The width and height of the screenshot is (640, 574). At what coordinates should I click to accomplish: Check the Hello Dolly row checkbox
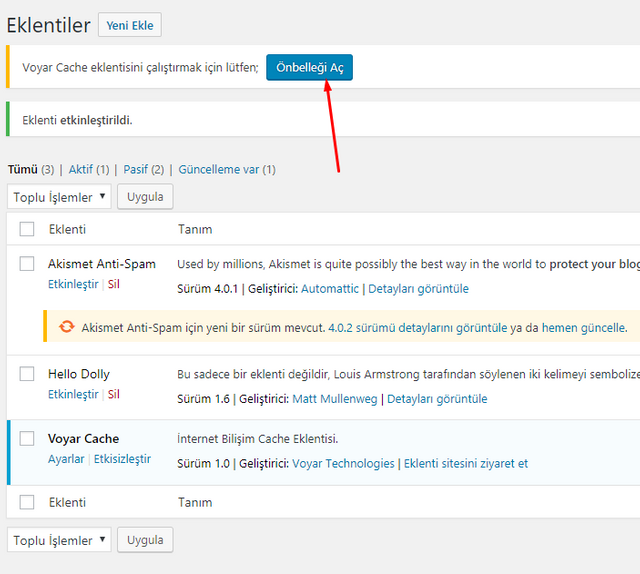pos(27,374)
